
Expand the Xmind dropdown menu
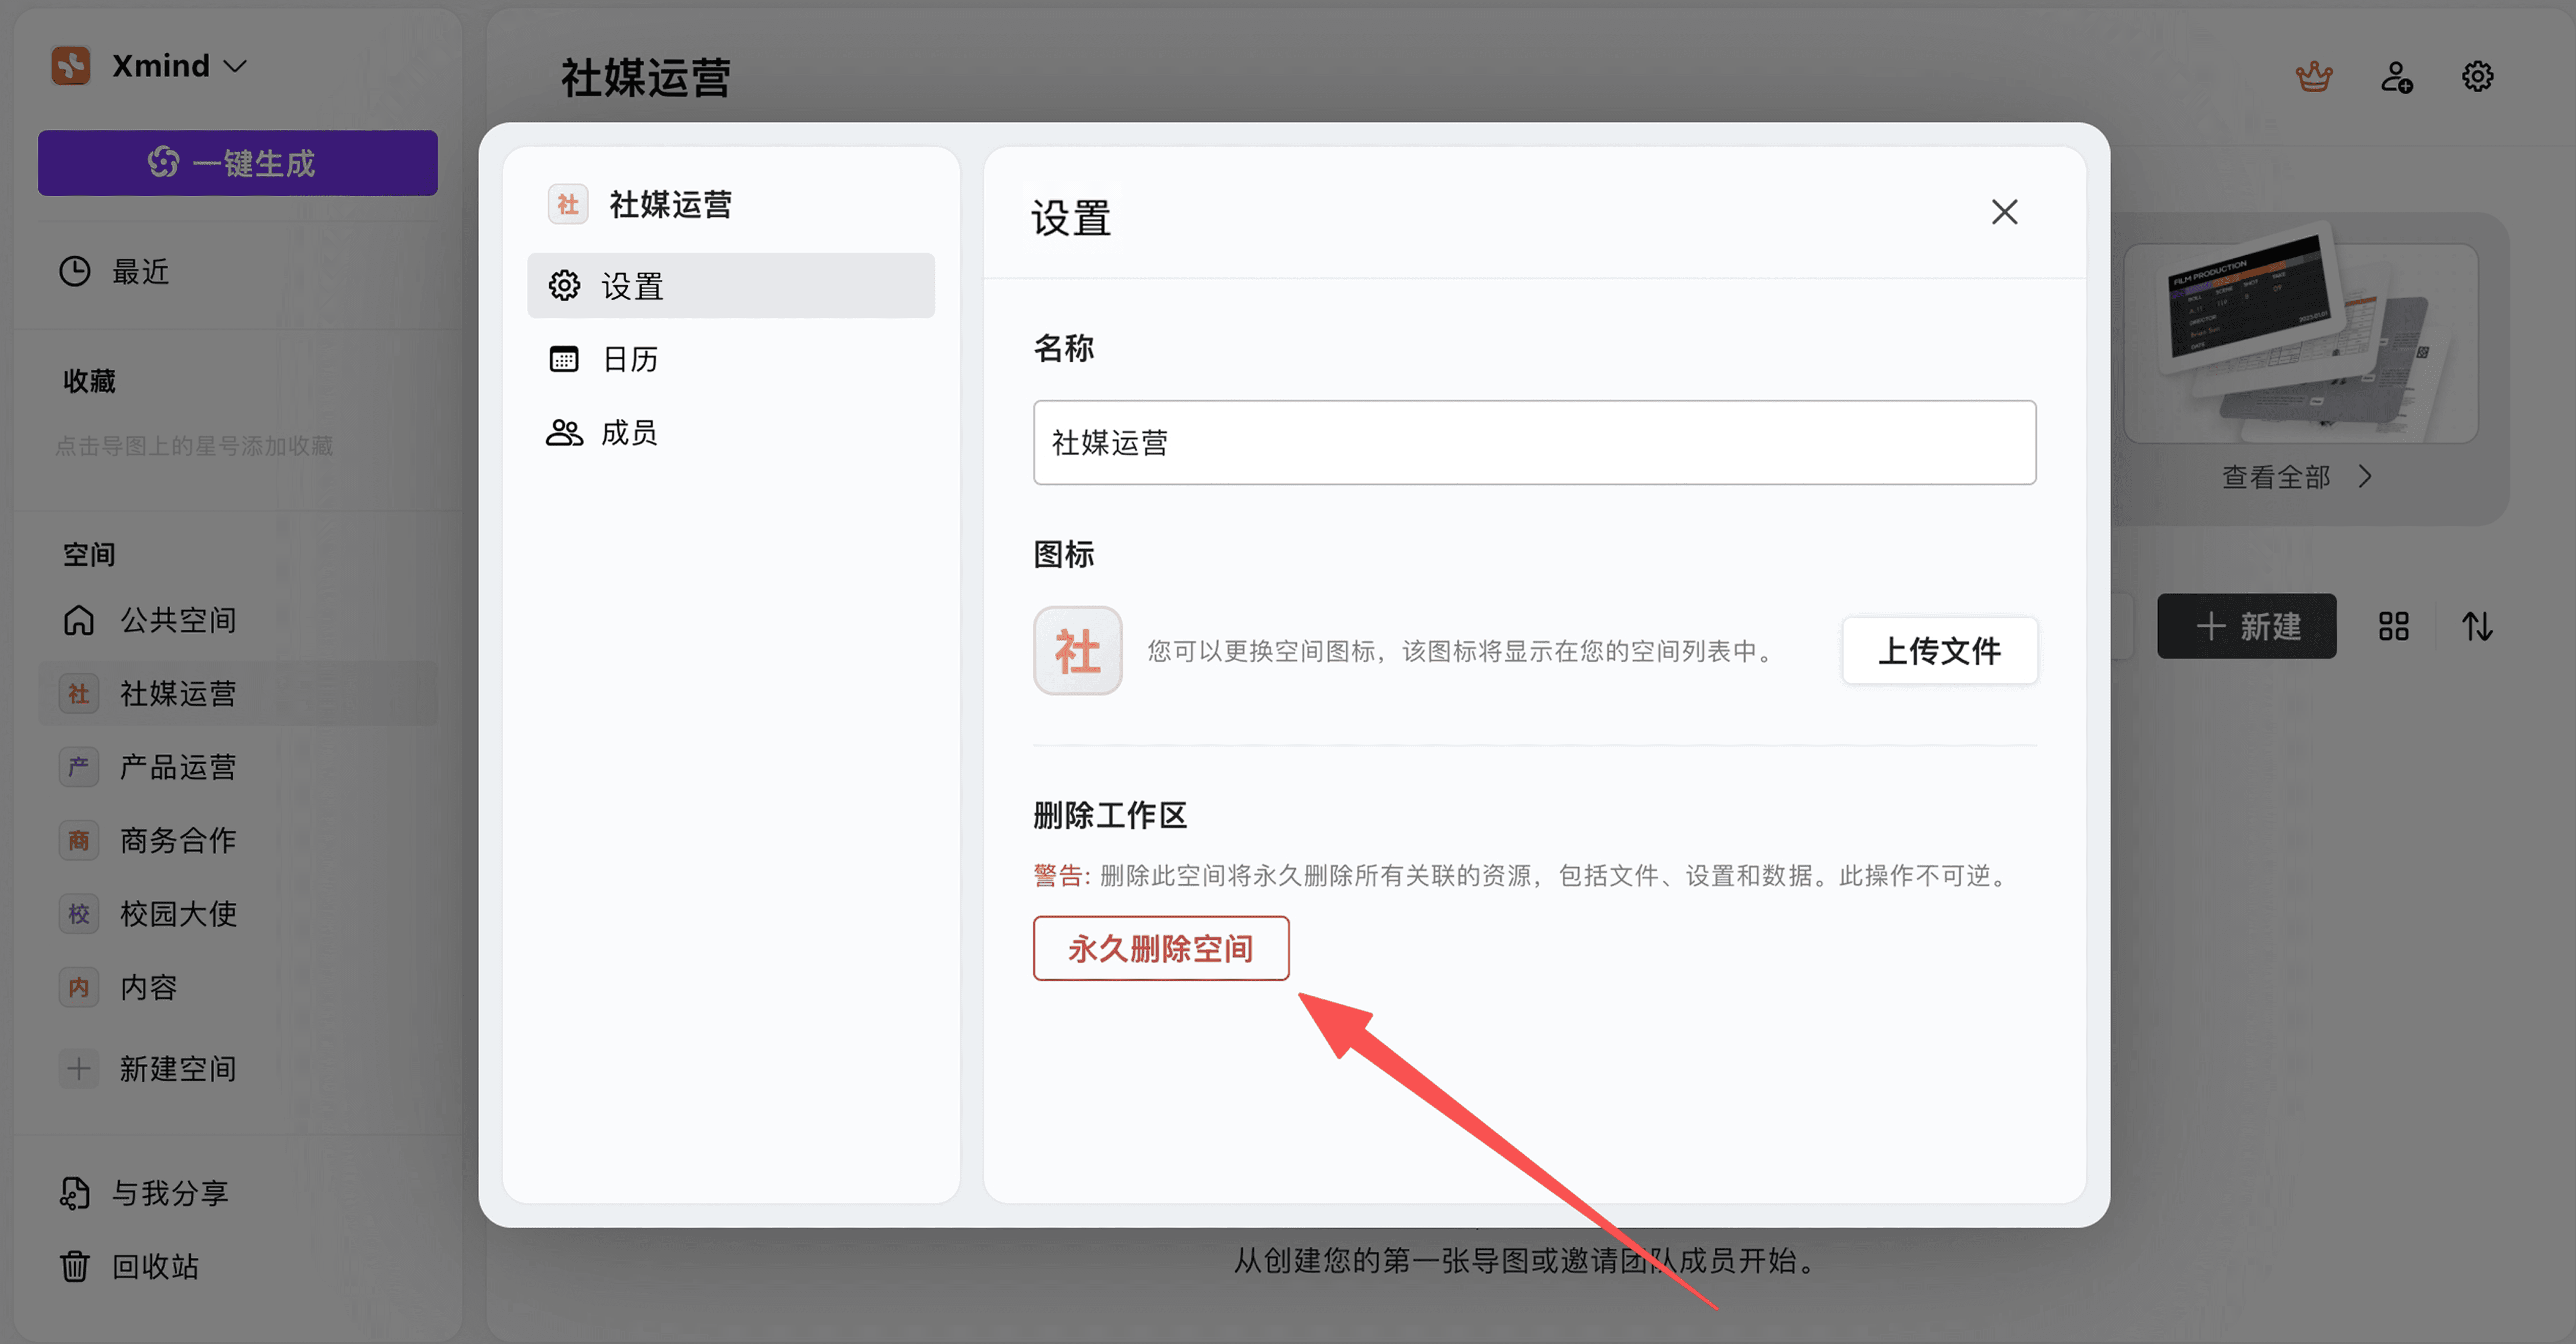coord(180,66)
